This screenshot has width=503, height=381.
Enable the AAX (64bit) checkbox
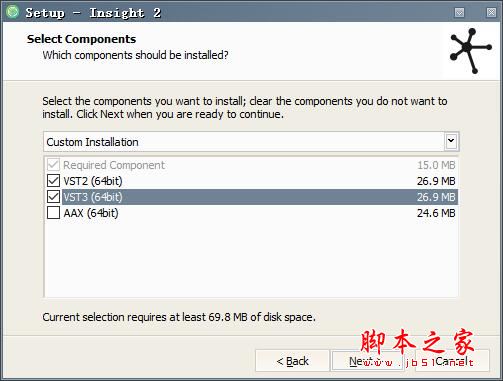coord(53,213)
